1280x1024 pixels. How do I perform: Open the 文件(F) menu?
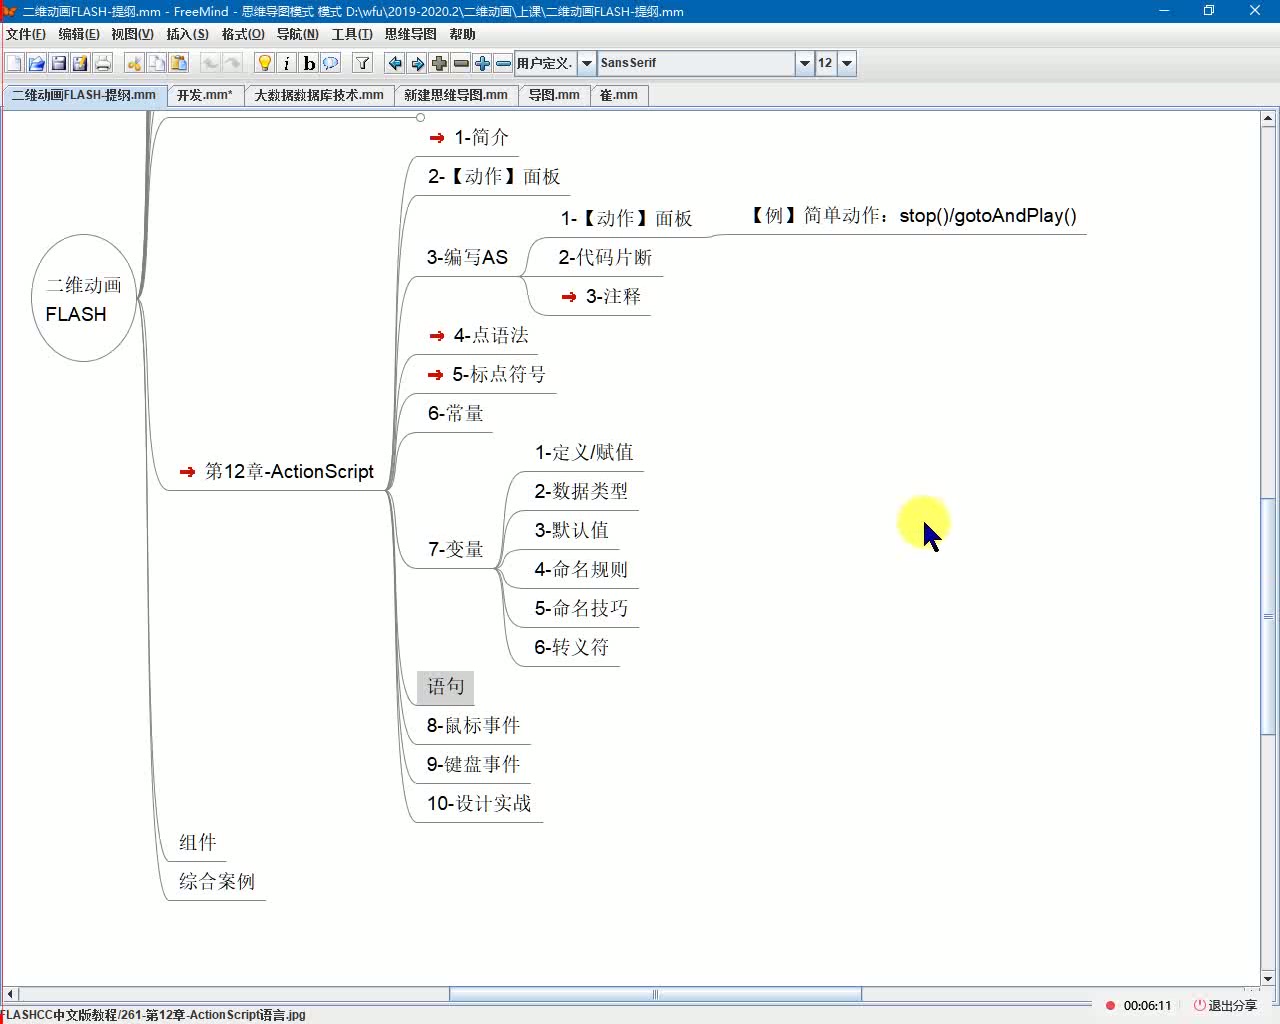[26, 34]
